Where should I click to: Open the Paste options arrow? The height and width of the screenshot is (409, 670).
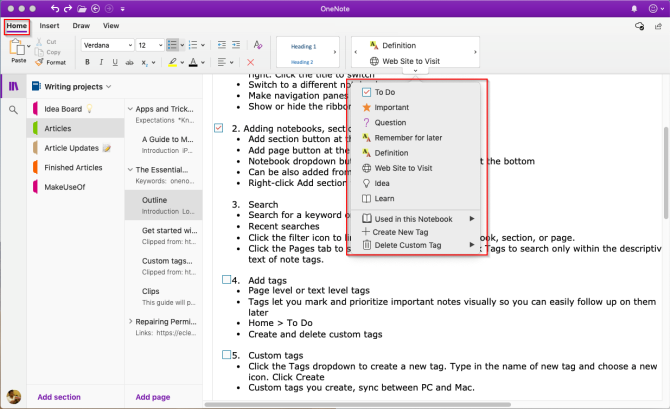(29, 46)
